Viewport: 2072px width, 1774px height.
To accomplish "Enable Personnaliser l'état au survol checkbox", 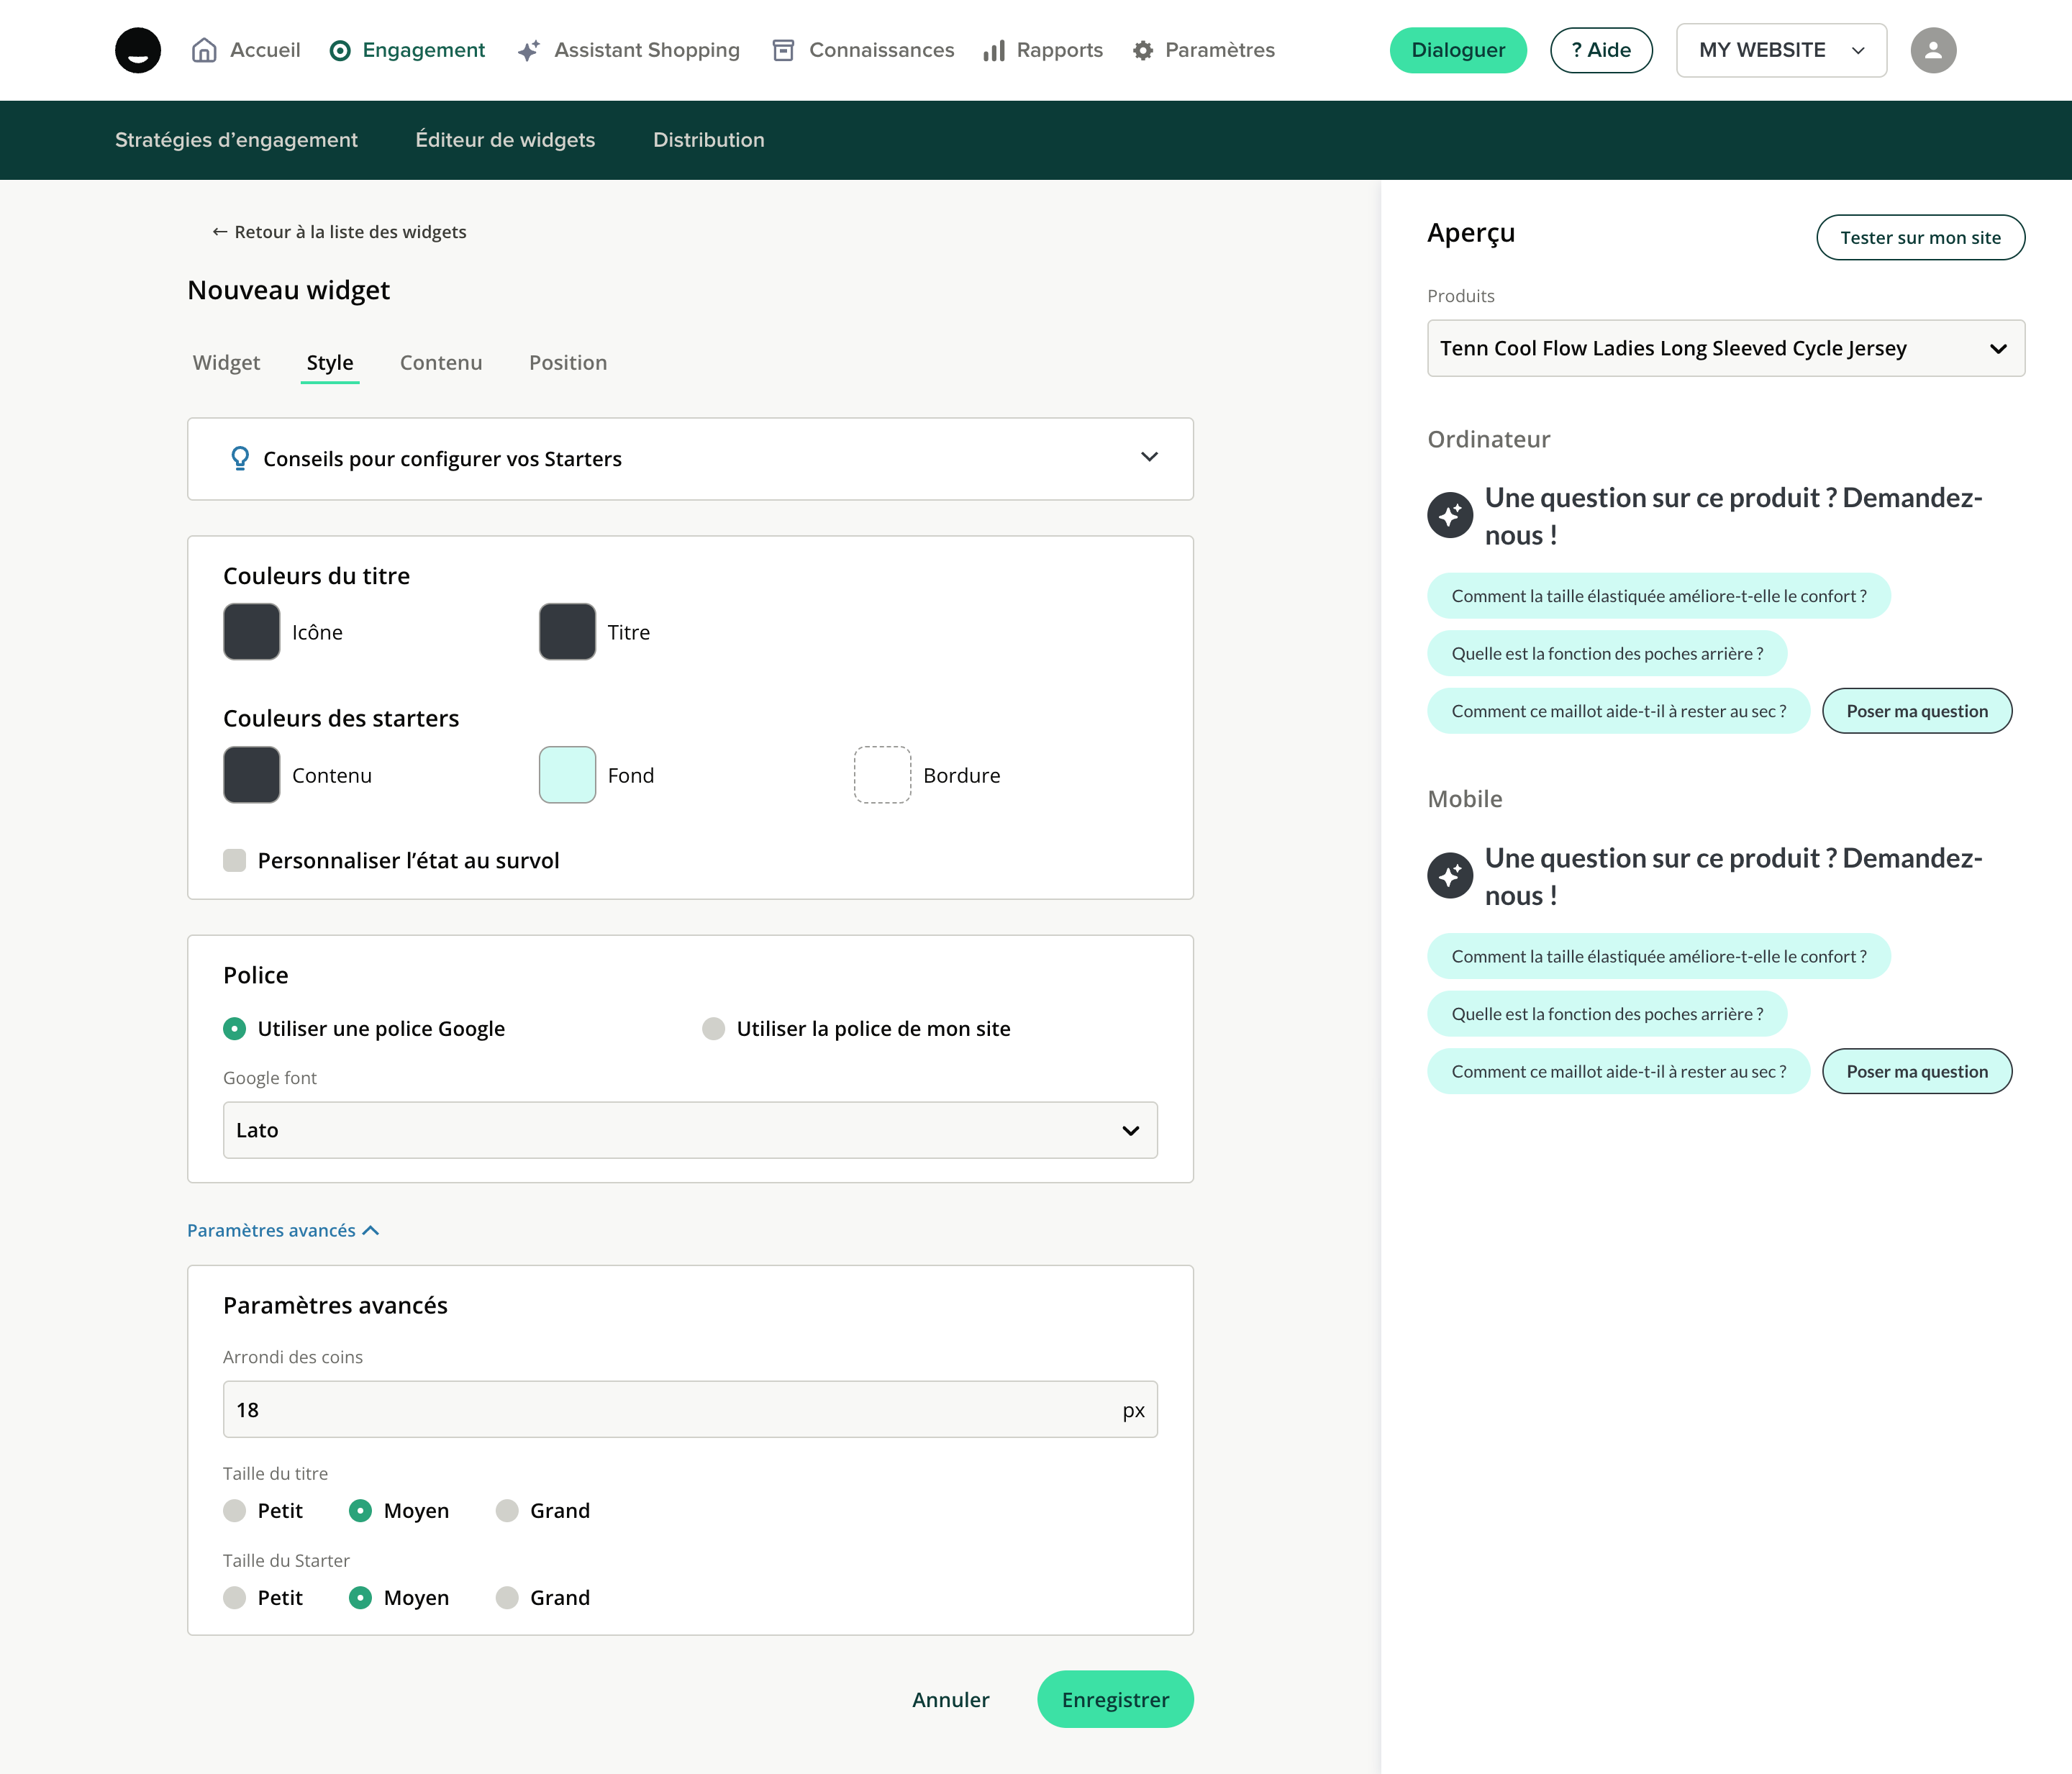I will click(235, 860).
